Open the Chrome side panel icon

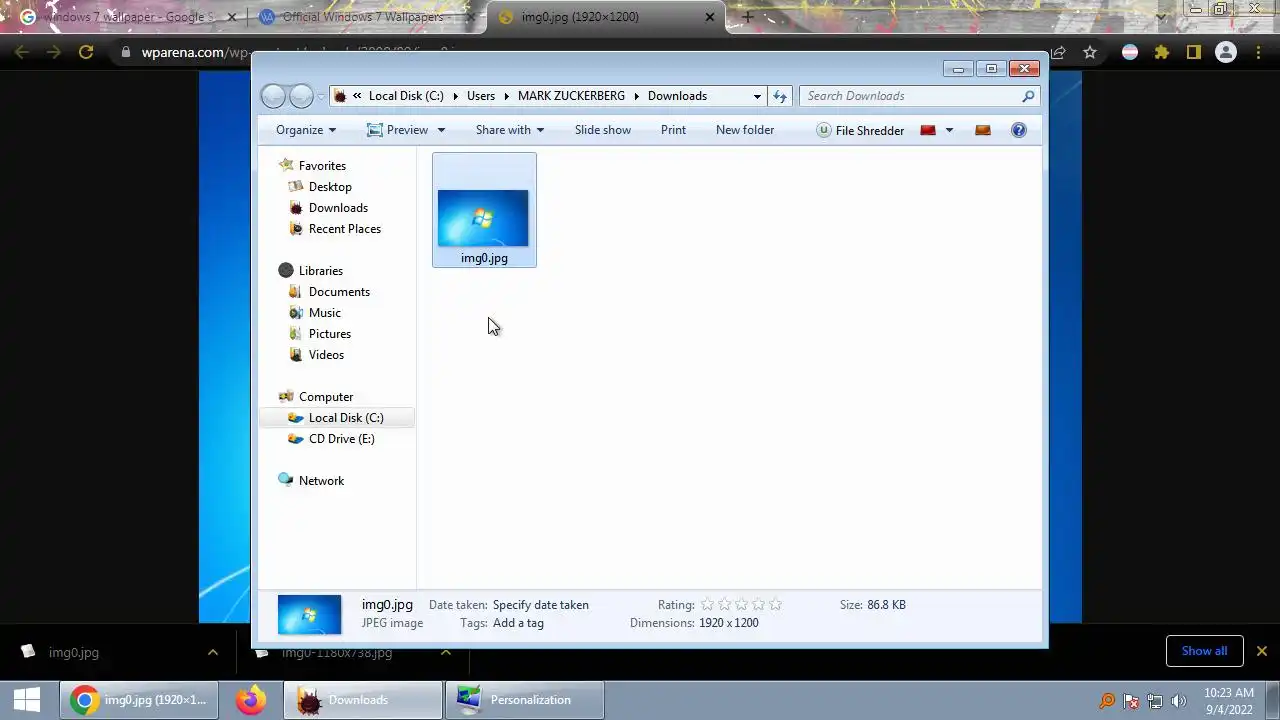(1193, 52)
